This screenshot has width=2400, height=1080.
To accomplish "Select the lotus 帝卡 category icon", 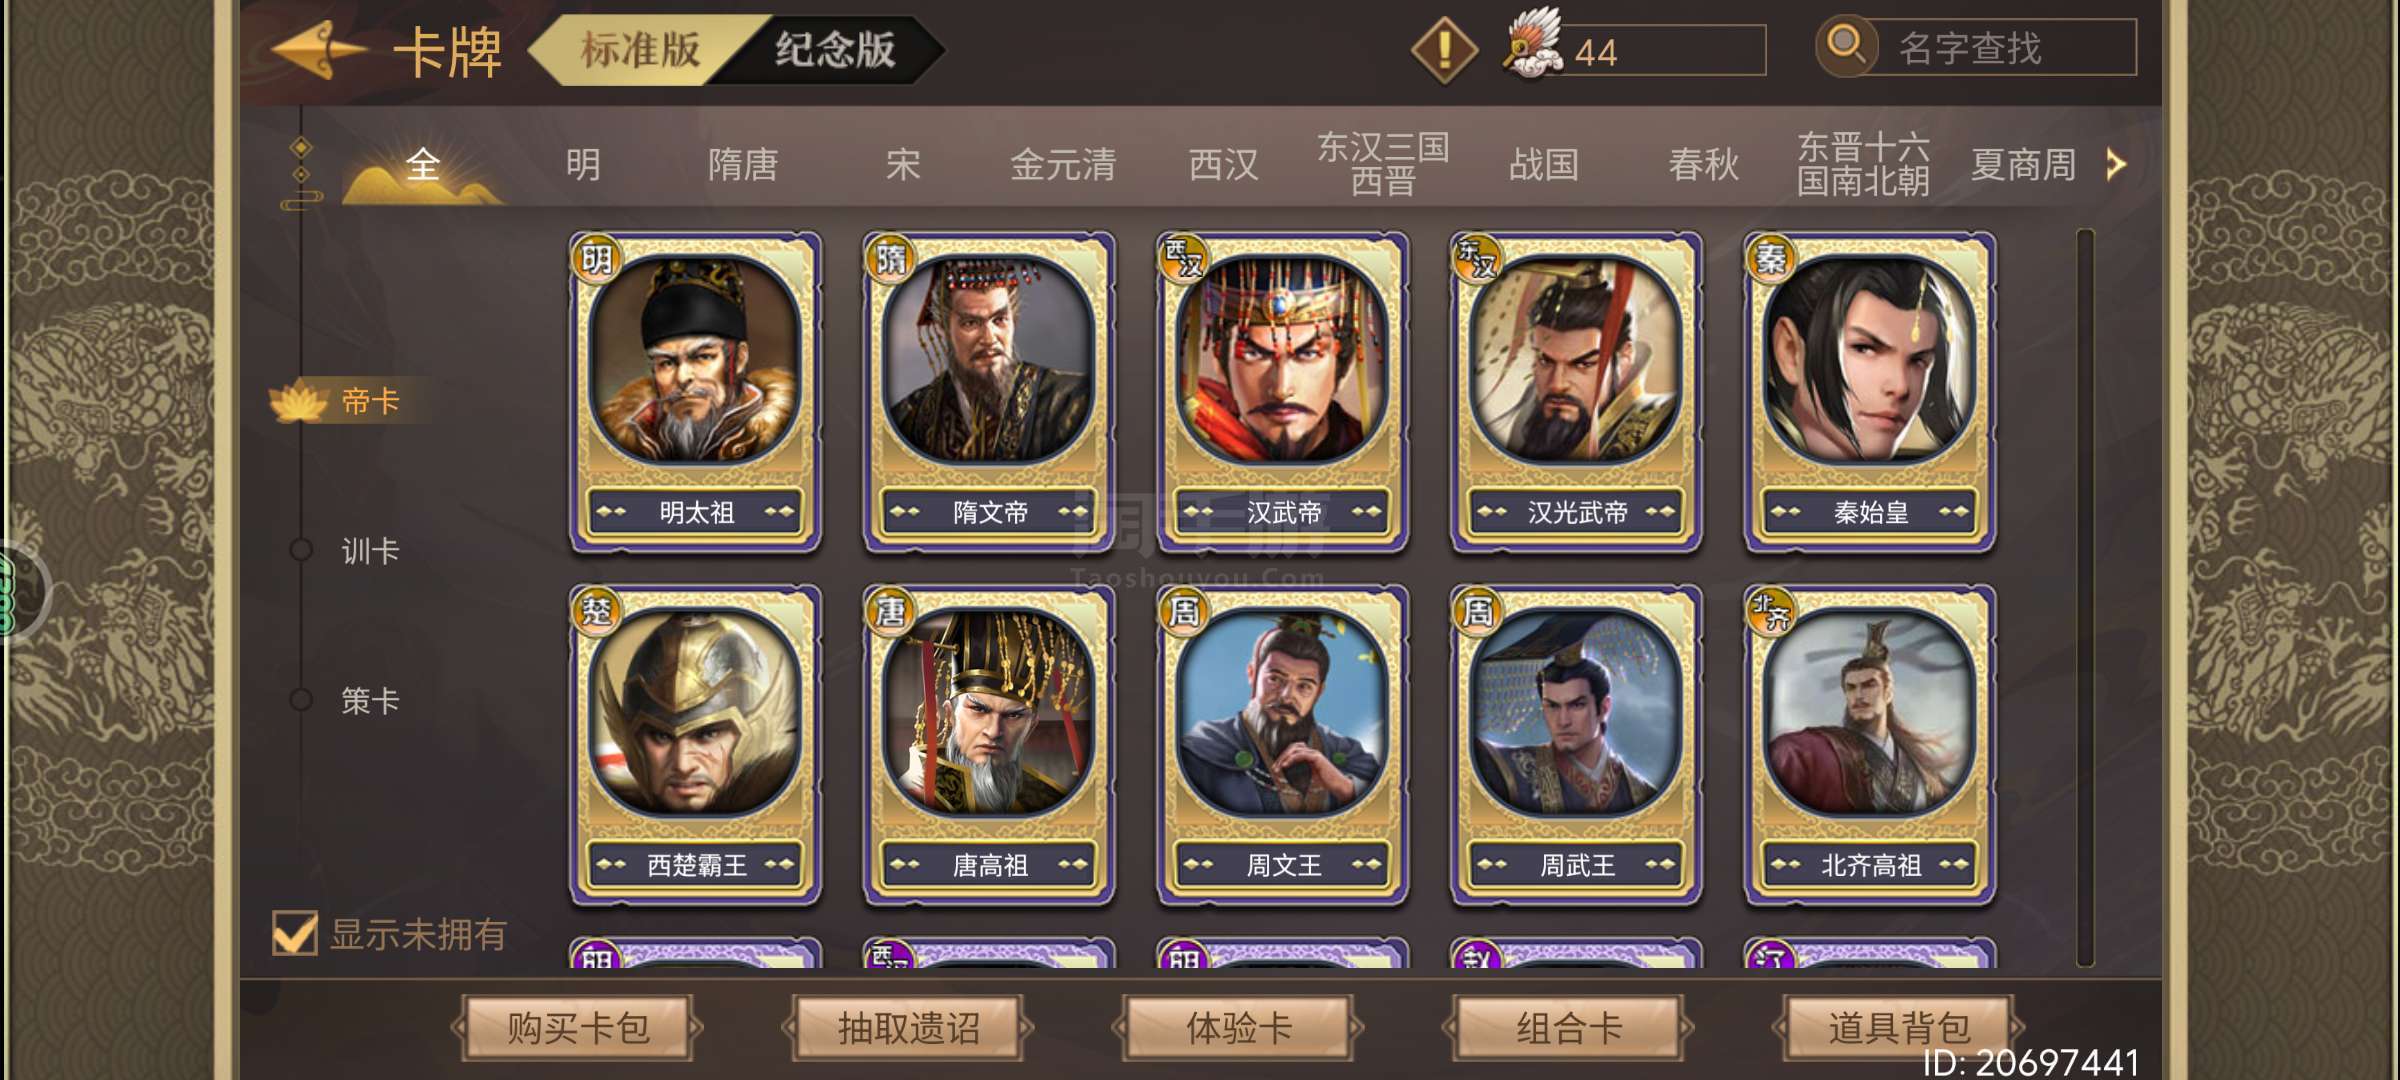I will [299, 401].
